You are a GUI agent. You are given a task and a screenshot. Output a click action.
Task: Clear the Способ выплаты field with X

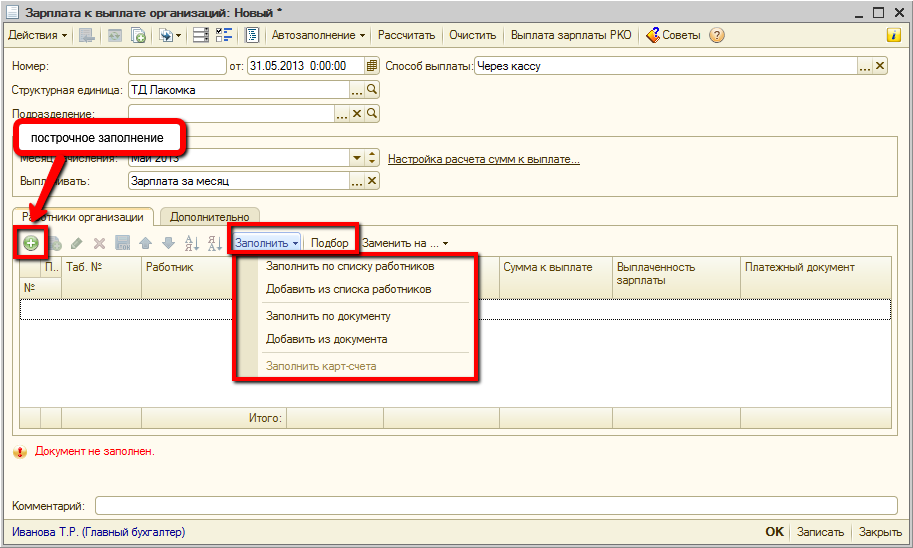pos(880,66)
